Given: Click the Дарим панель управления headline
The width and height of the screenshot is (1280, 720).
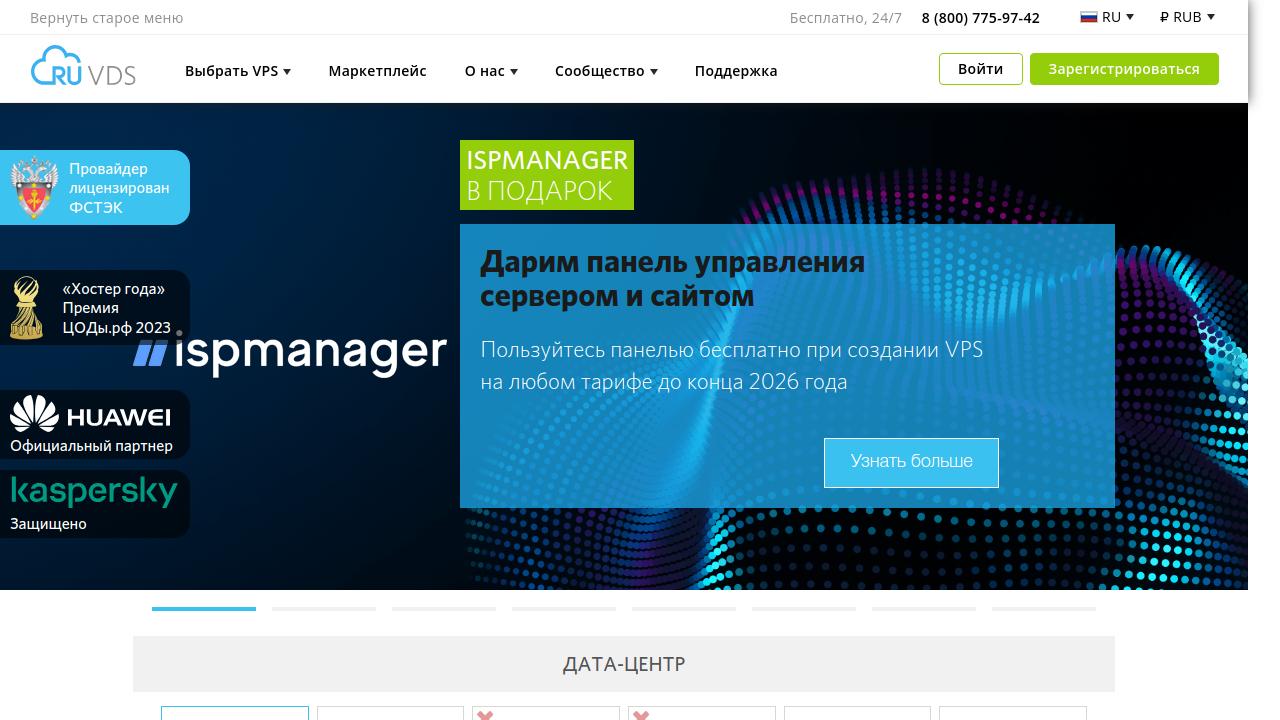Looking at the screenshot, I should (x=672, y=279).
